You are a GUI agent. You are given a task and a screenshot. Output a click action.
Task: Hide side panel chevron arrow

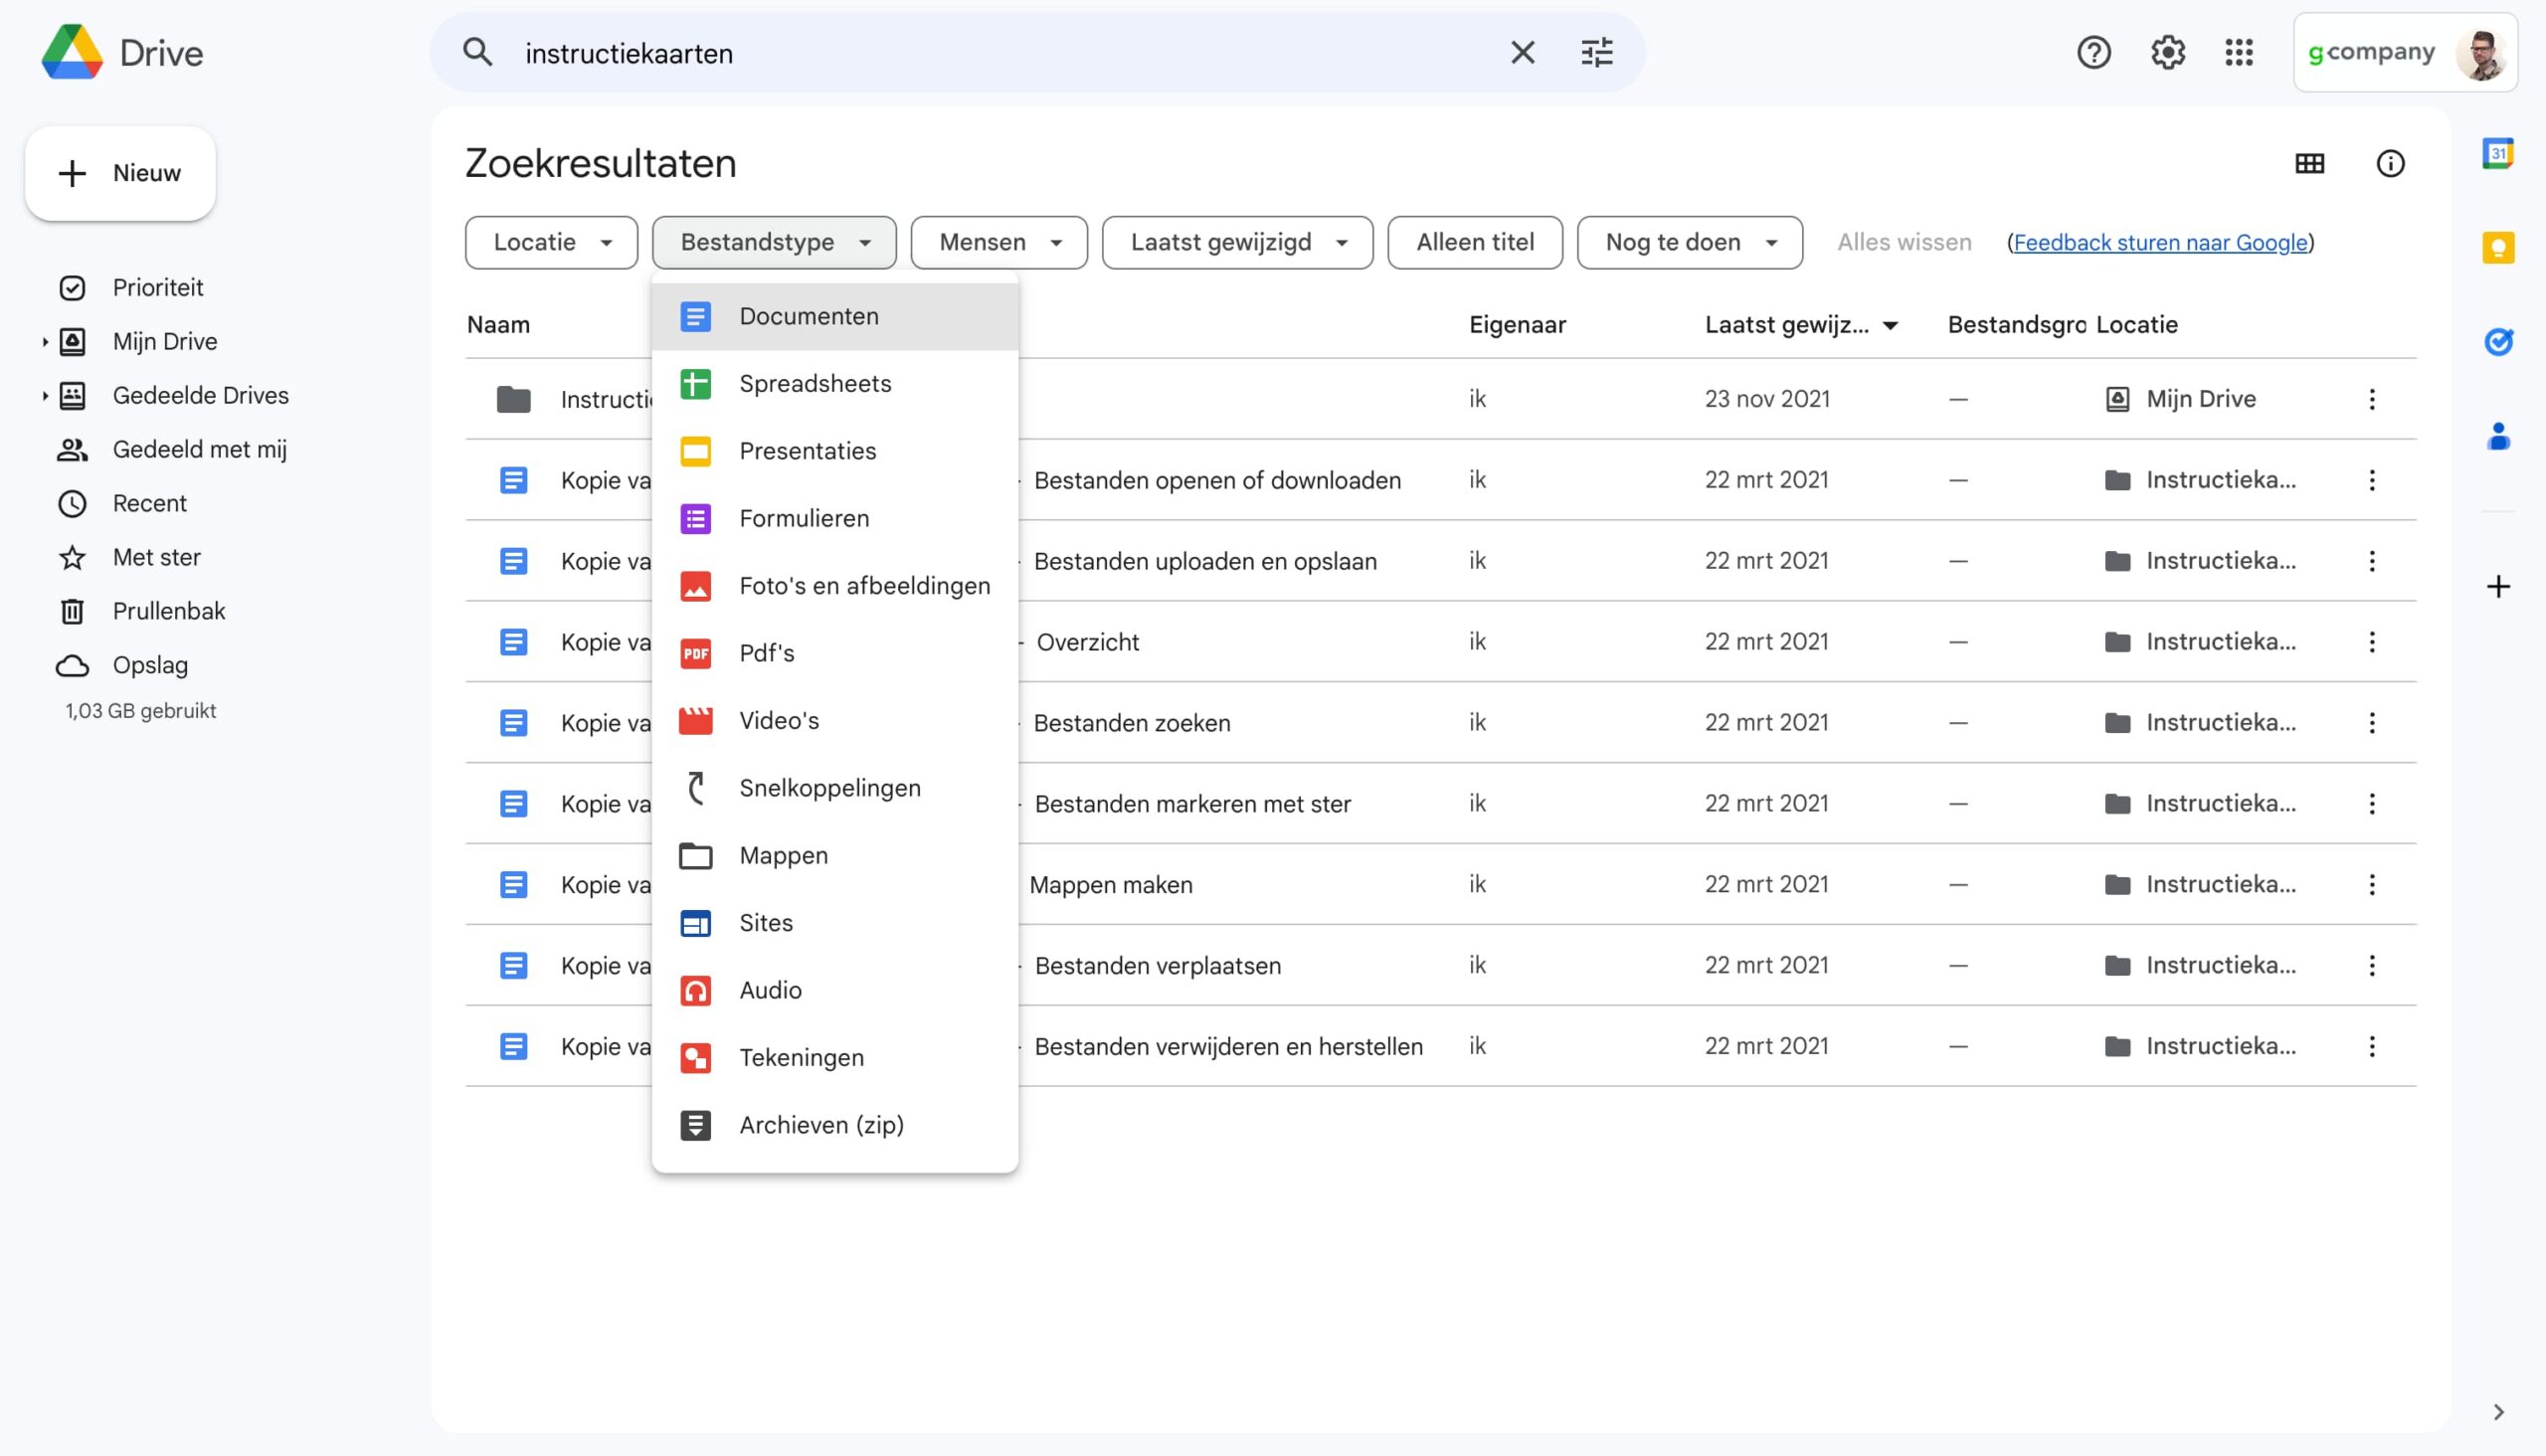(2498, 1412)
